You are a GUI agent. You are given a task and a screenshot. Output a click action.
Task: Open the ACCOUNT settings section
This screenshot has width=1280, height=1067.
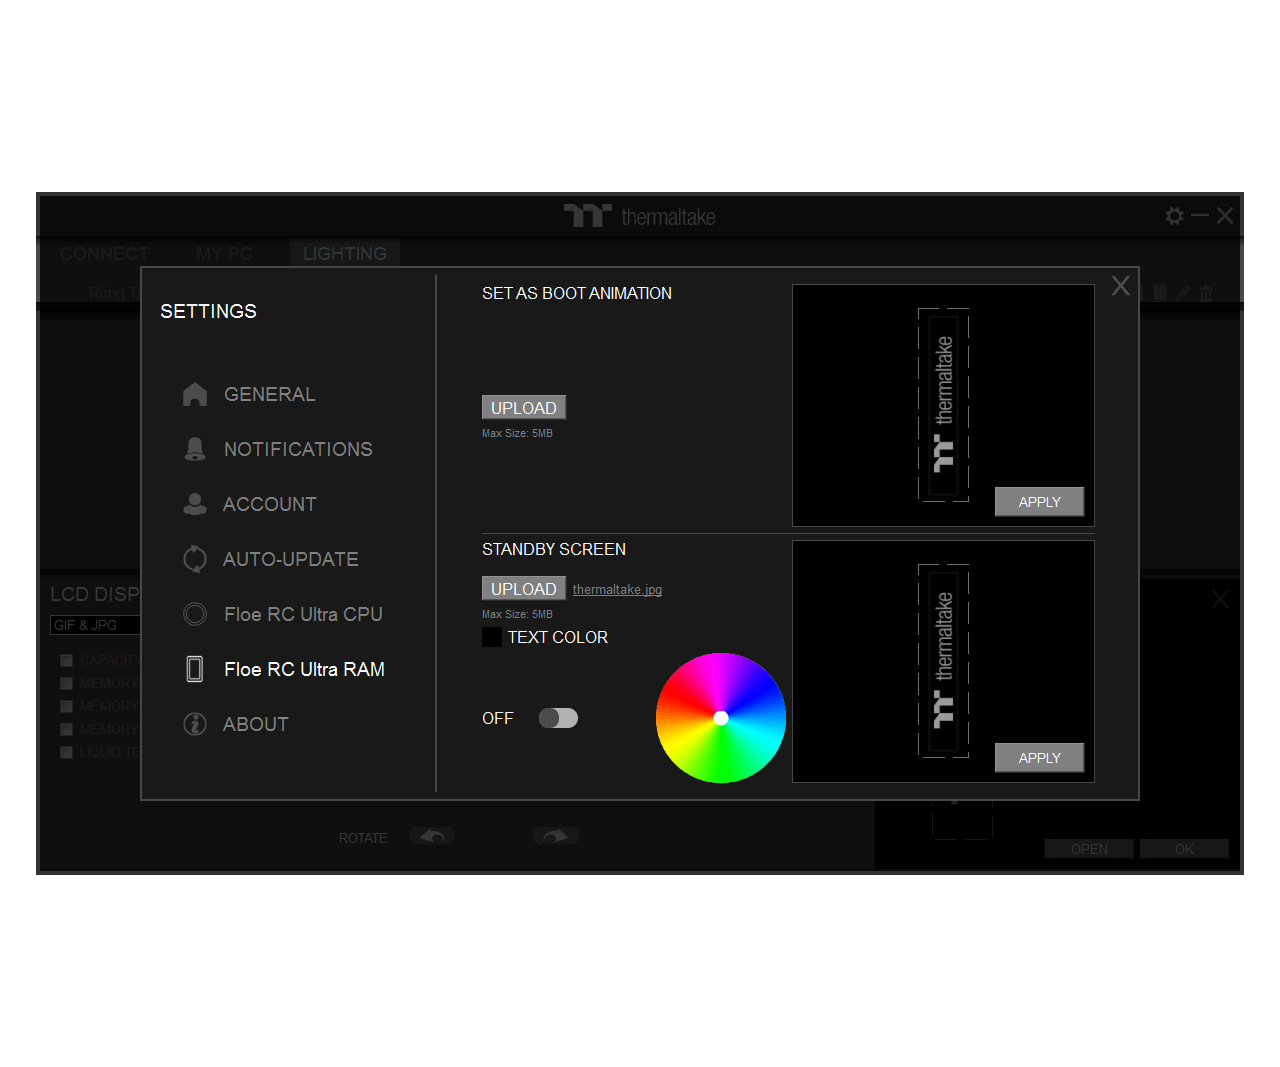coord(269,504)
